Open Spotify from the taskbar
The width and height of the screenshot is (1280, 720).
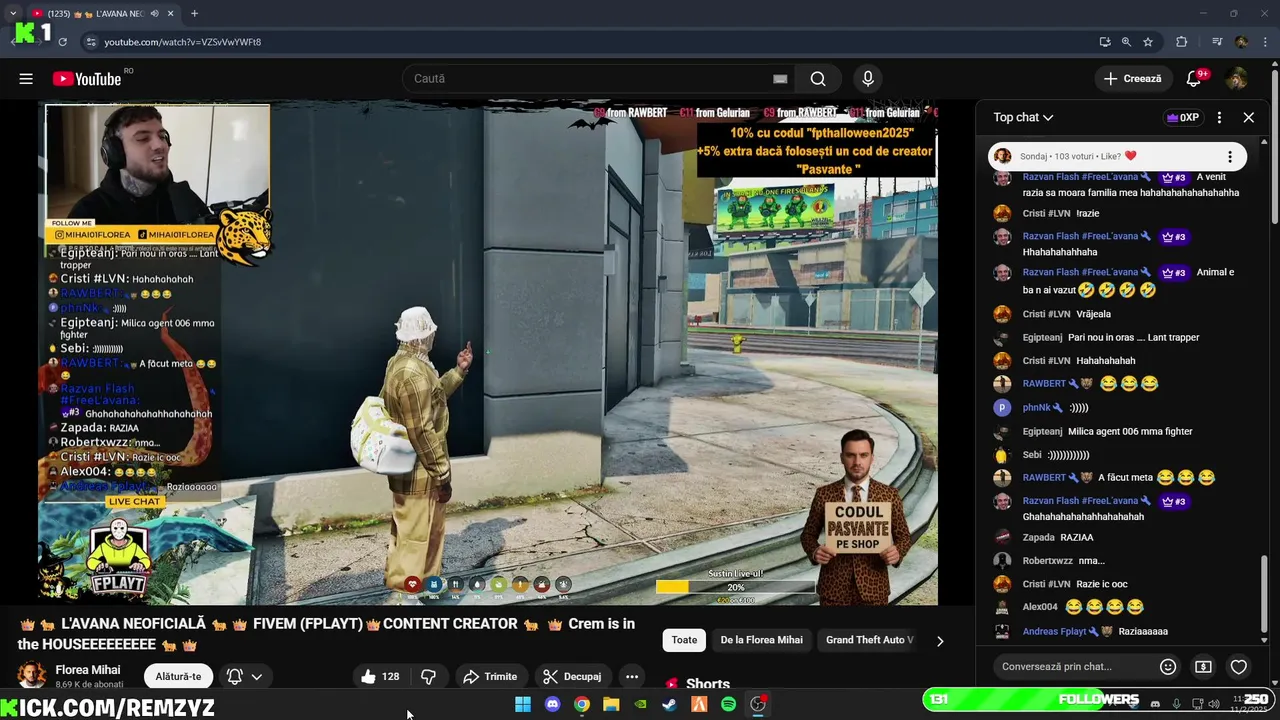coord(728,704)
